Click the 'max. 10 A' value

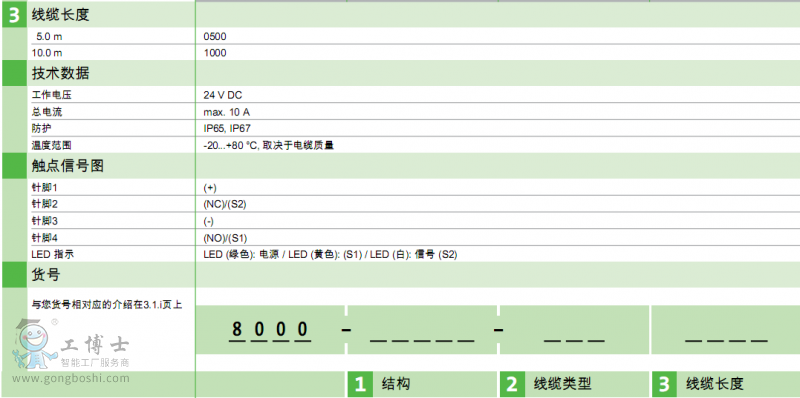pos(226,112)
